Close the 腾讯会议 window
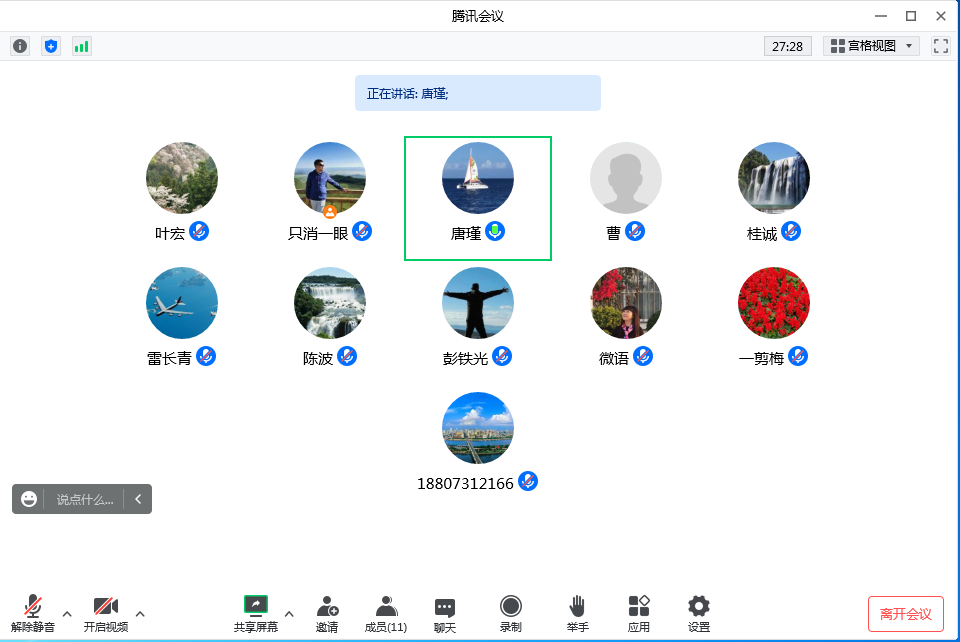960x642 pixels. click(941, 16)
